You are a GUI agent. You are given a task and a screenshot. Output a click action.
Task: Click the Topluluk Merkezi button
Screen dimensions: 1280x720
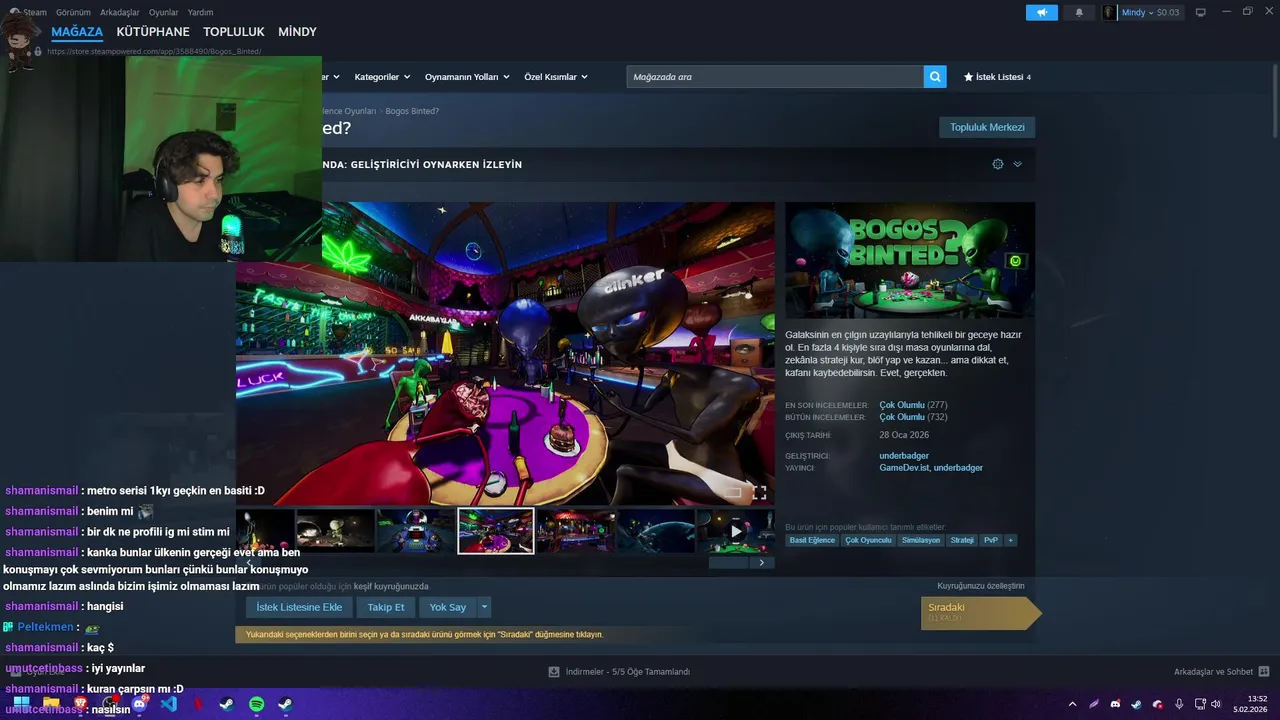[987, 127]
